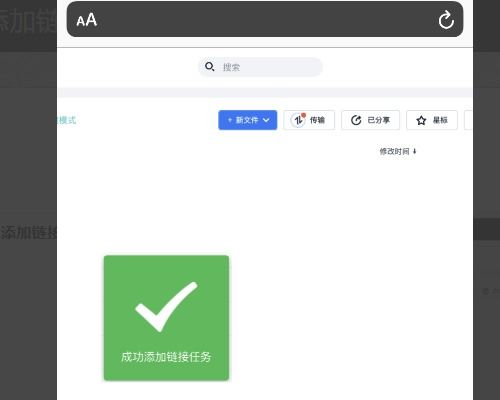Screen dimensions: 500x400
Task: Open the AA text size menu
Action: (87, 20)
